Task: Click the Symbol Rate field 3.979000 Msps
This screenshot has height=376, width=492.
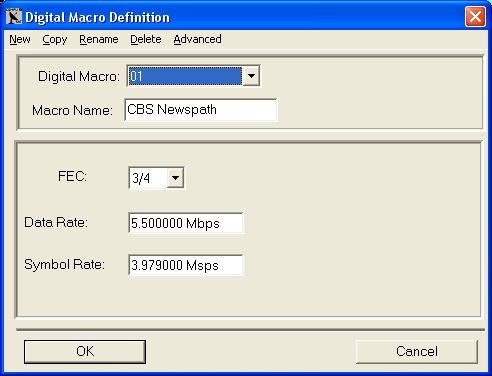Action: (186, 265)
